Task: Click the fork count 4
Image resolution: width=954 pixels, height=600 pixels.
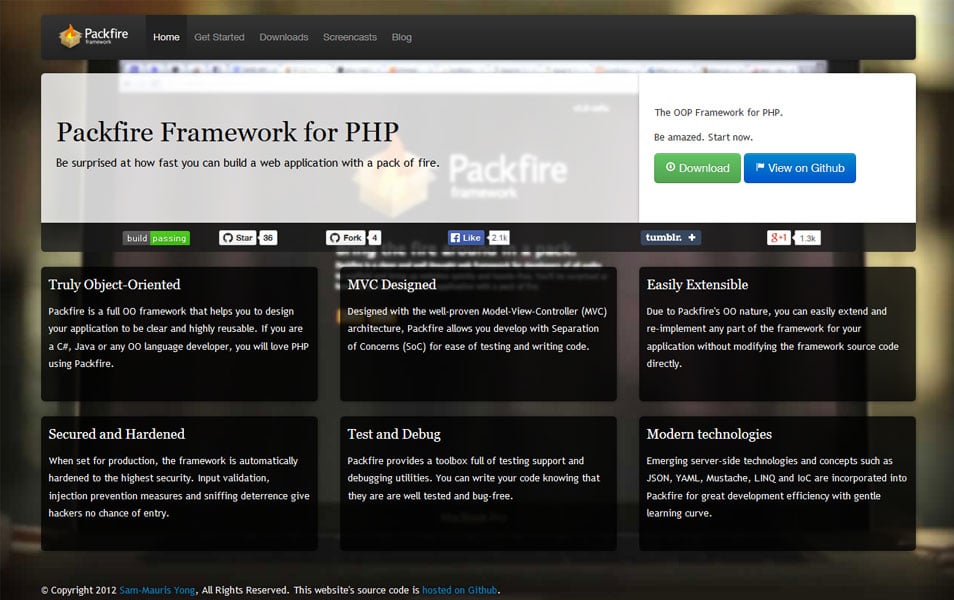Action: click(375, 237)
